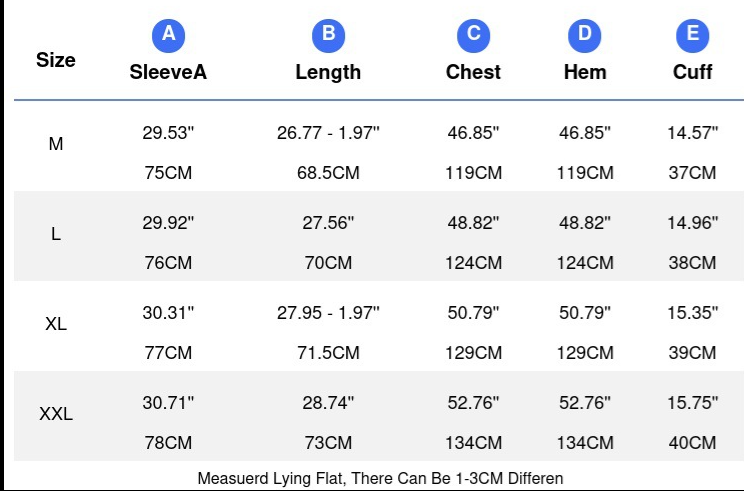Click the blue B circle icon
This screenshot has height=491, width=744.
pos(328,36)
